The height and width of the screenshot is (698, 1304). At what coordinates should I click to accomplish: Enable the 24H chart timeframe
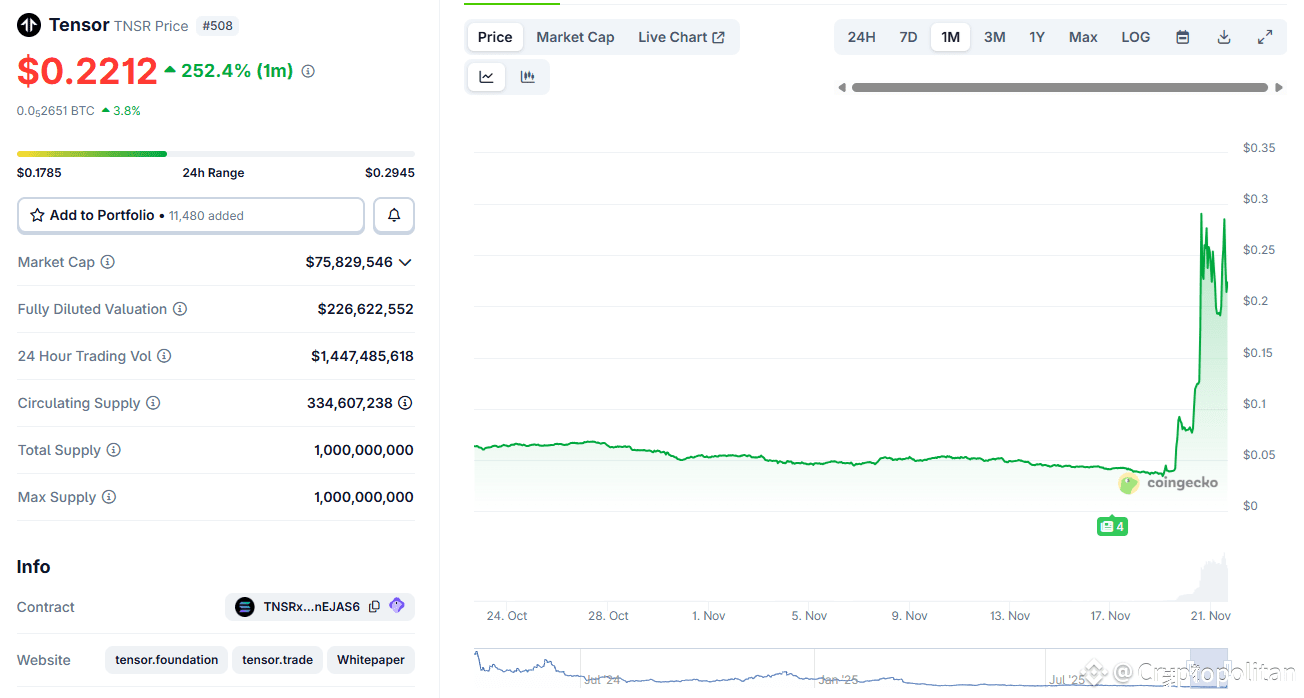861,36
